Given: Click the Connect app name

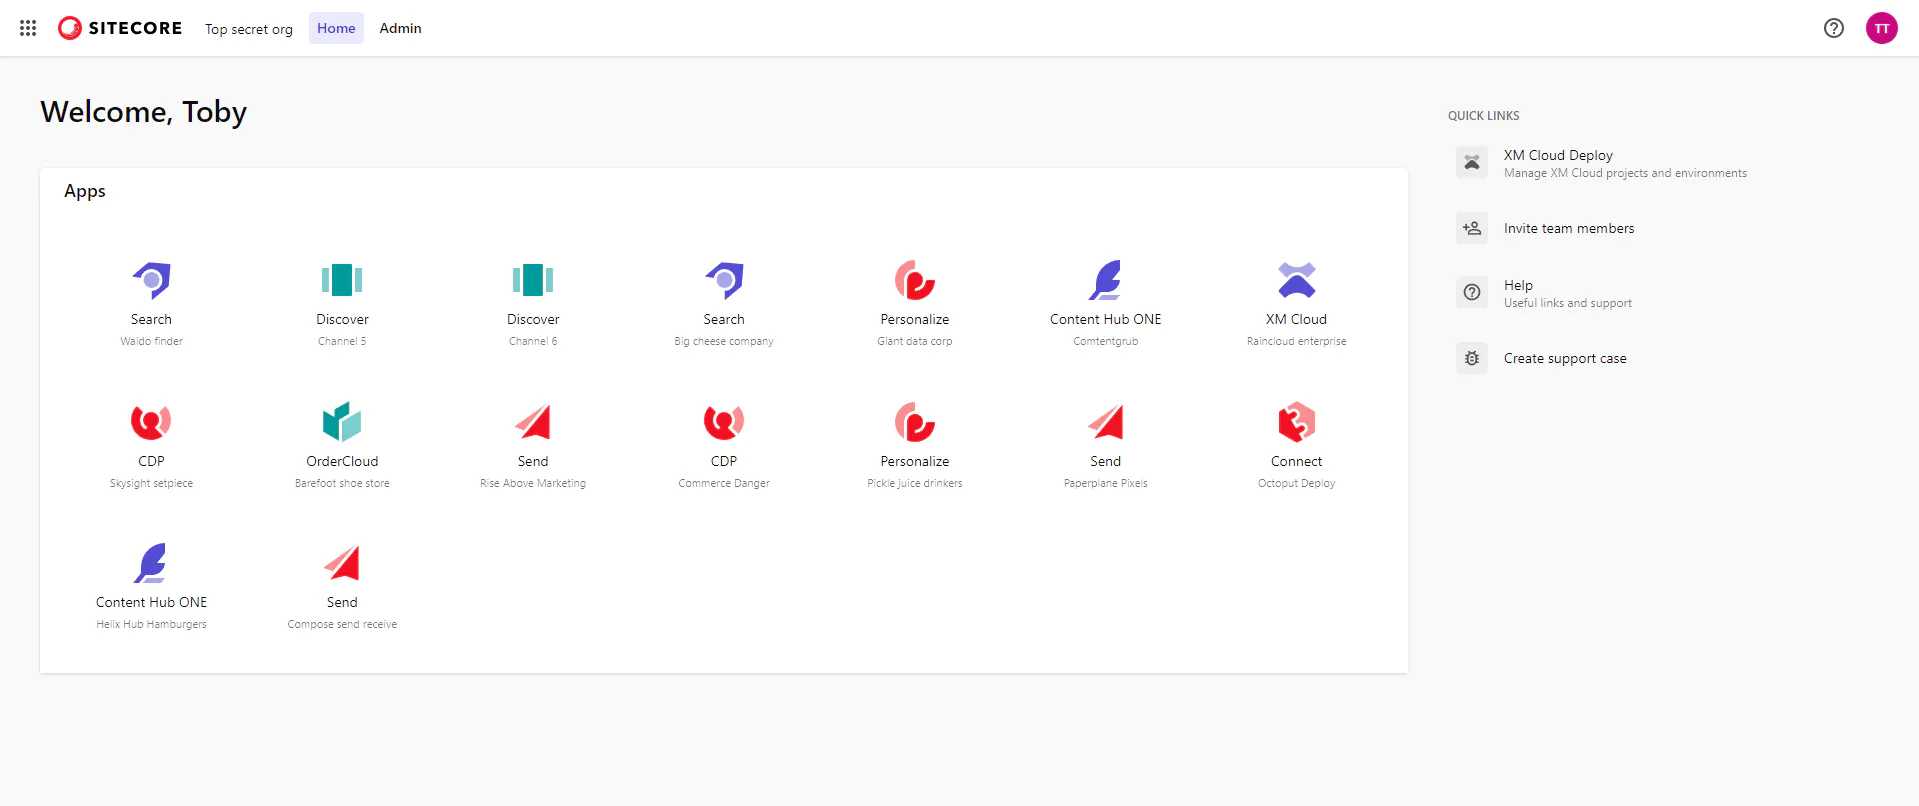Looking at the screenshot, I should tap(1297, 461).
